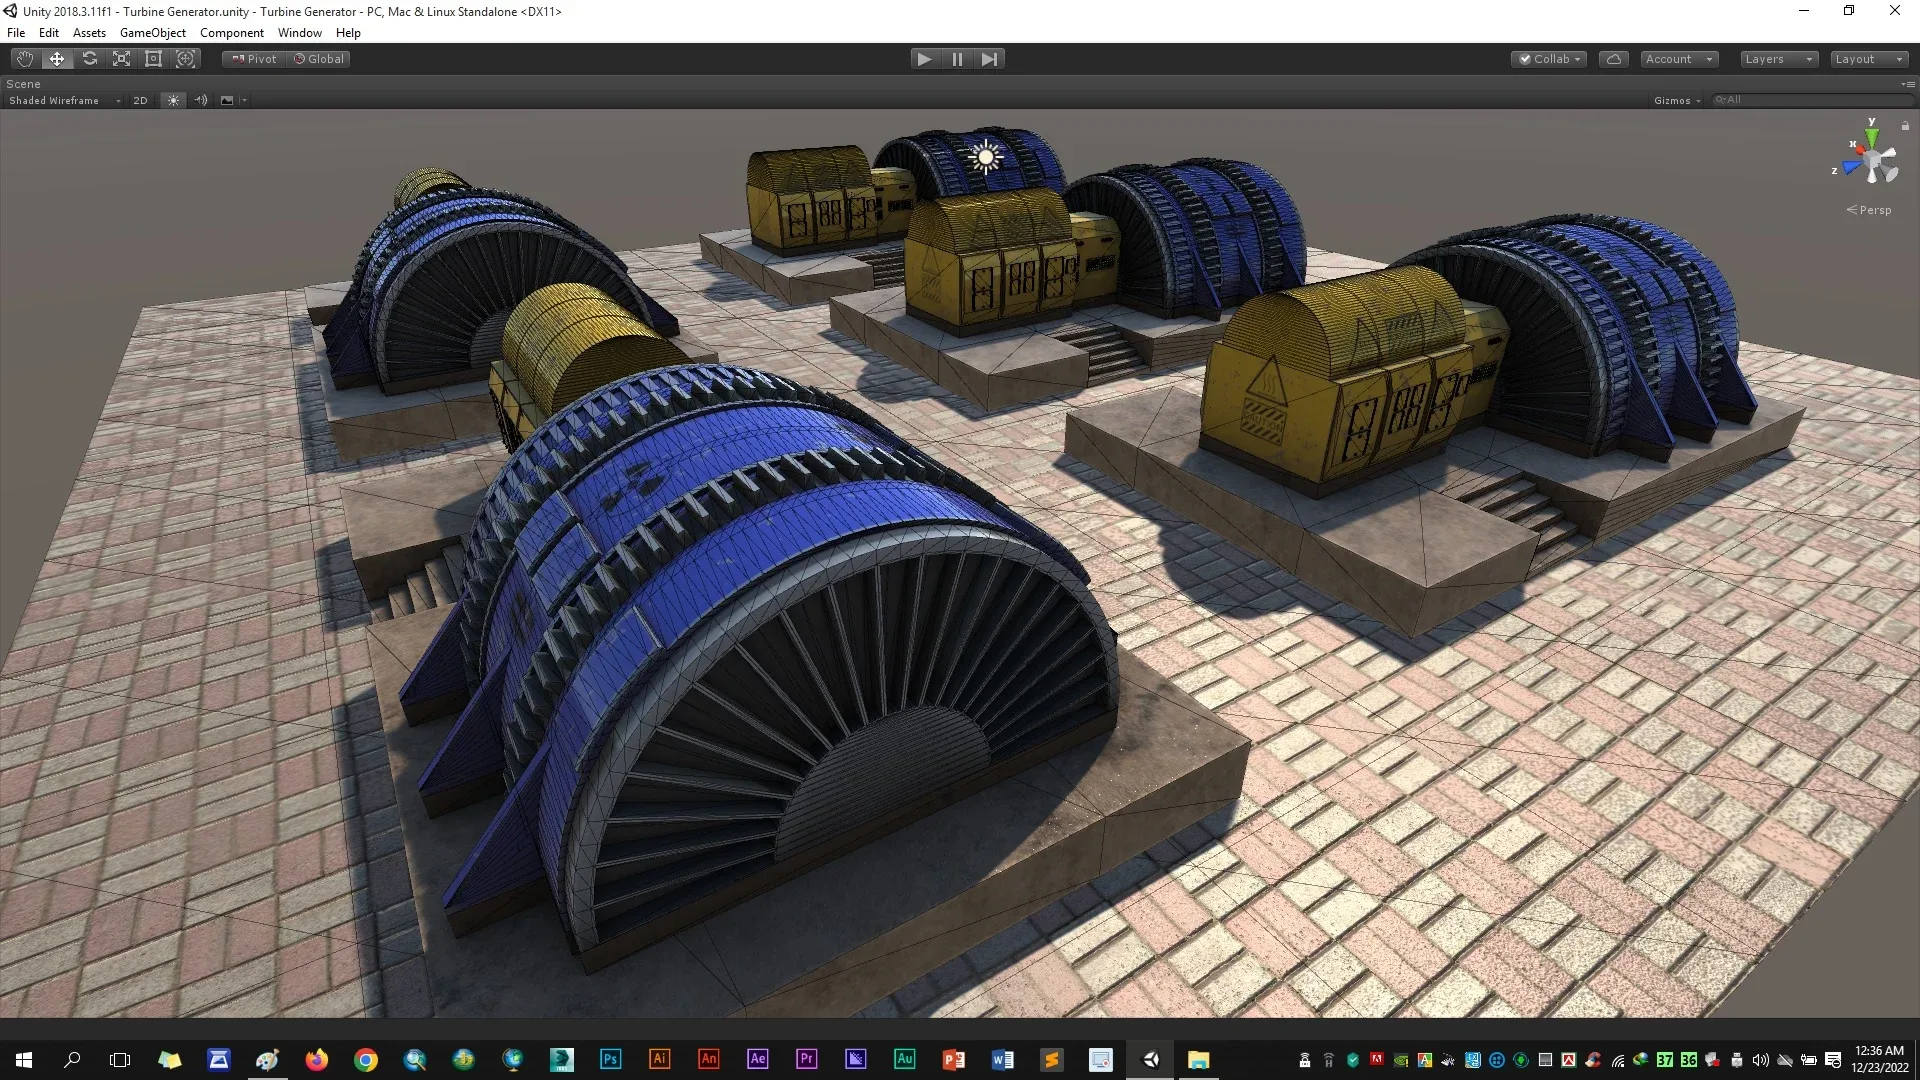The width and height of the screenshot is (1920, 1080).
Task: Open Illustrator from taskbar
Action: [x=659, y=1059]
